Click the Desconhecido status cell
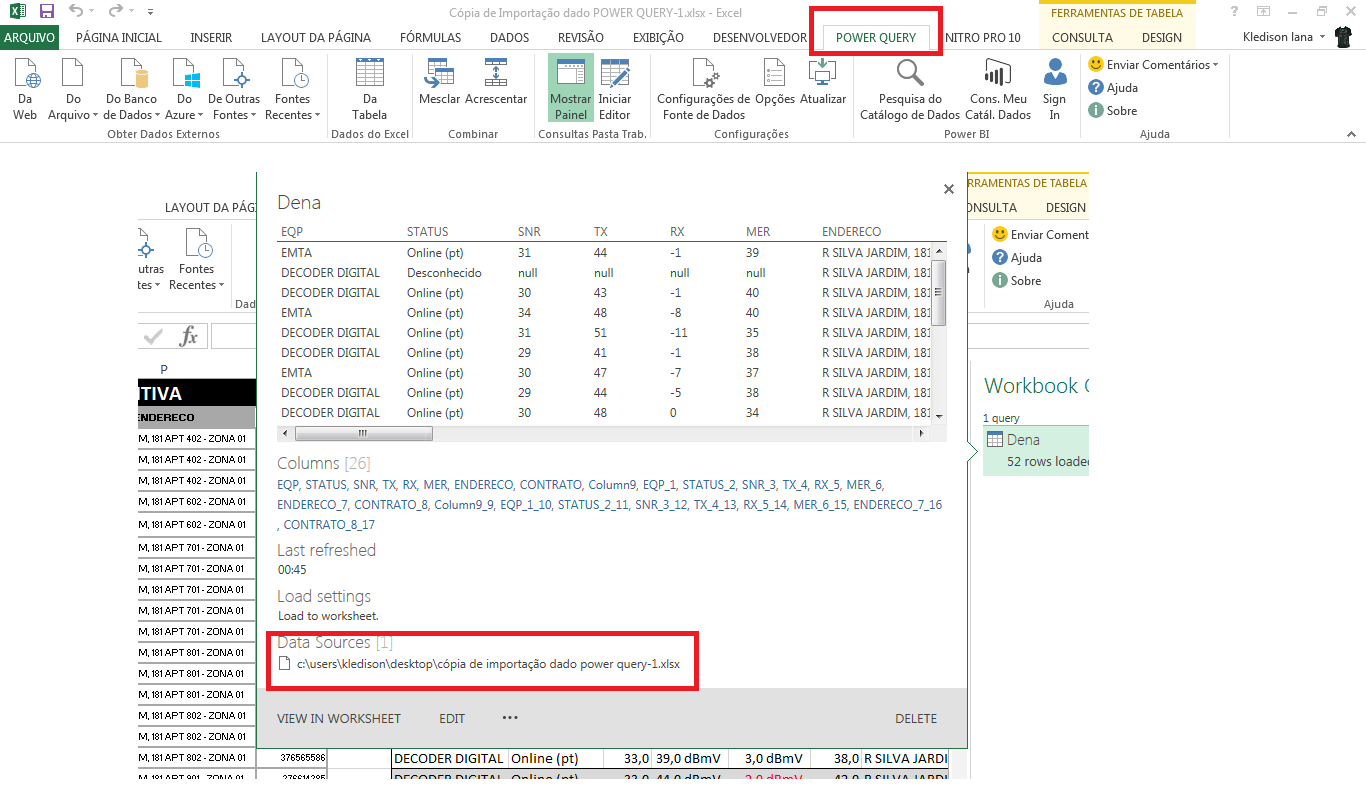1366x800 pixels. pyautogui.click(x=444, y=272)
